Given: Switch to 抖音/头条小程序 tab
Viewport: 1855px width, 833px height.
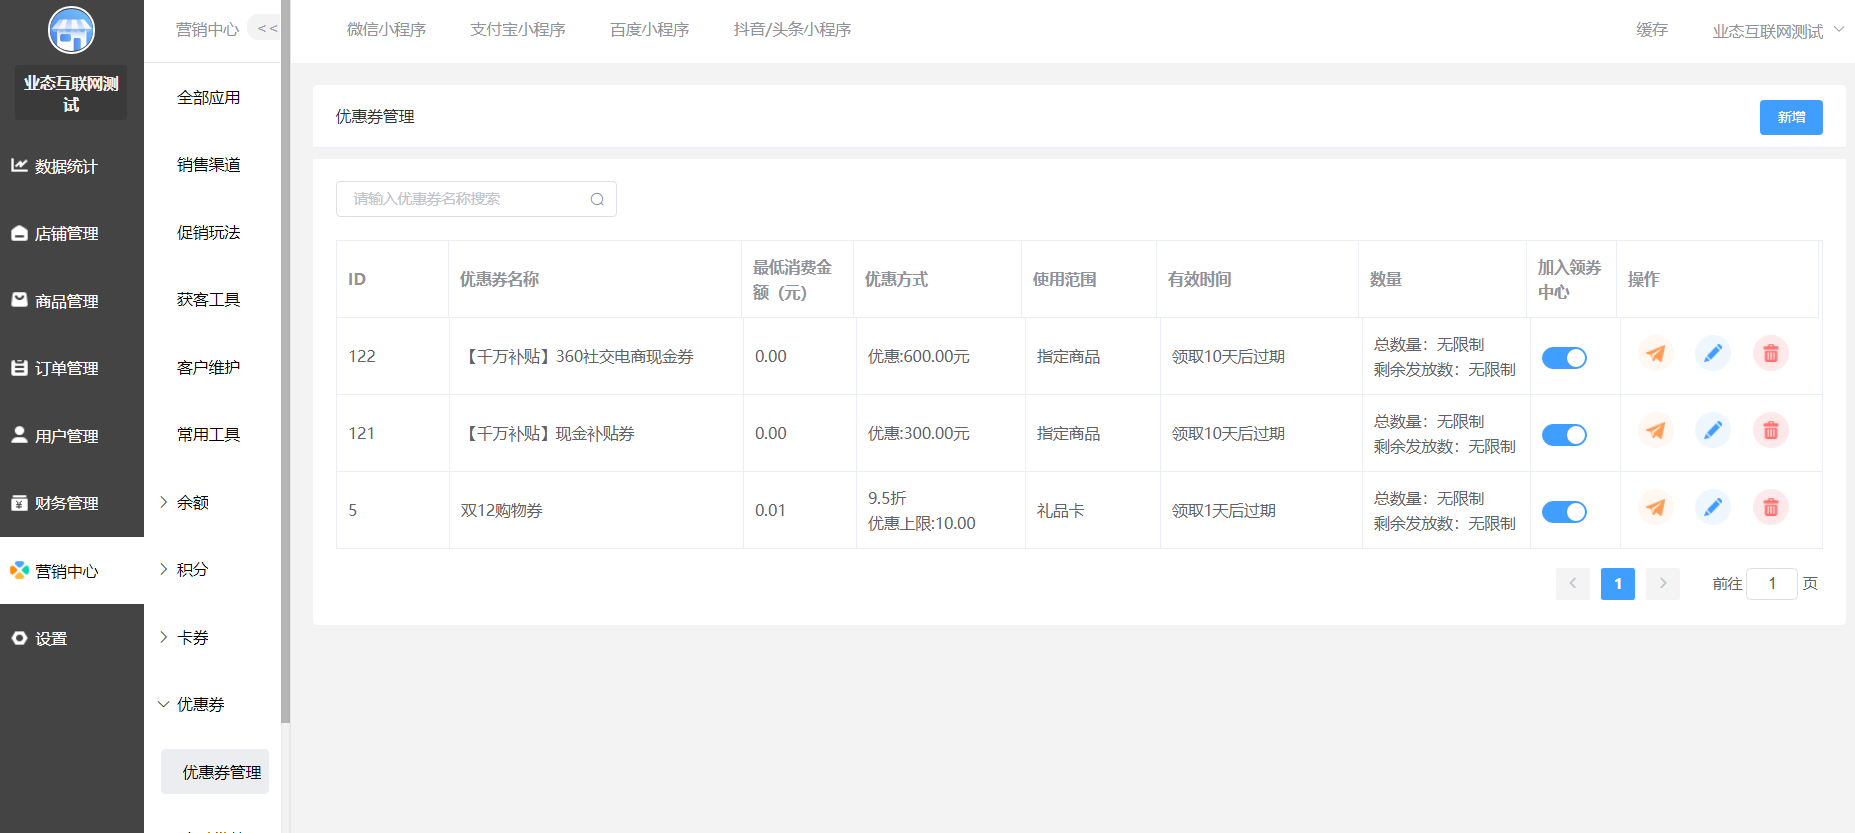Looking at the screenshot, I should 792,30.
